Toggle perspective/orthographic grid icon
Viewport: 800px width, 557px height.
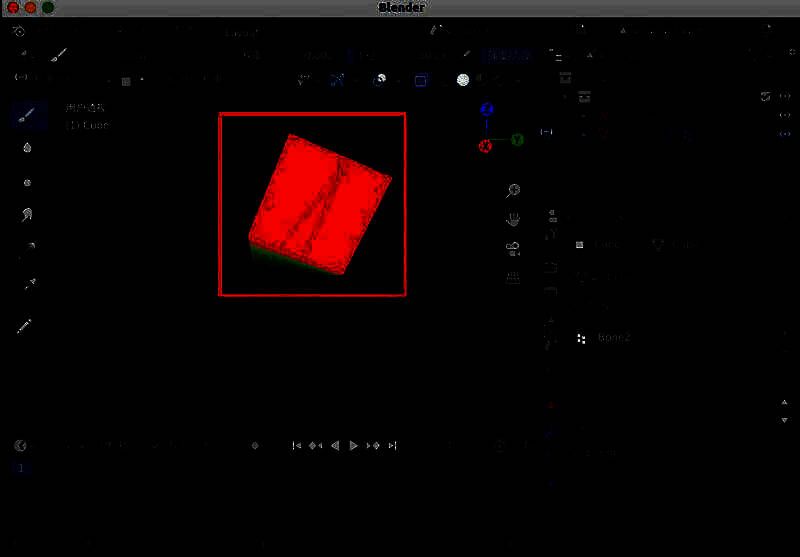pos(513,278)
